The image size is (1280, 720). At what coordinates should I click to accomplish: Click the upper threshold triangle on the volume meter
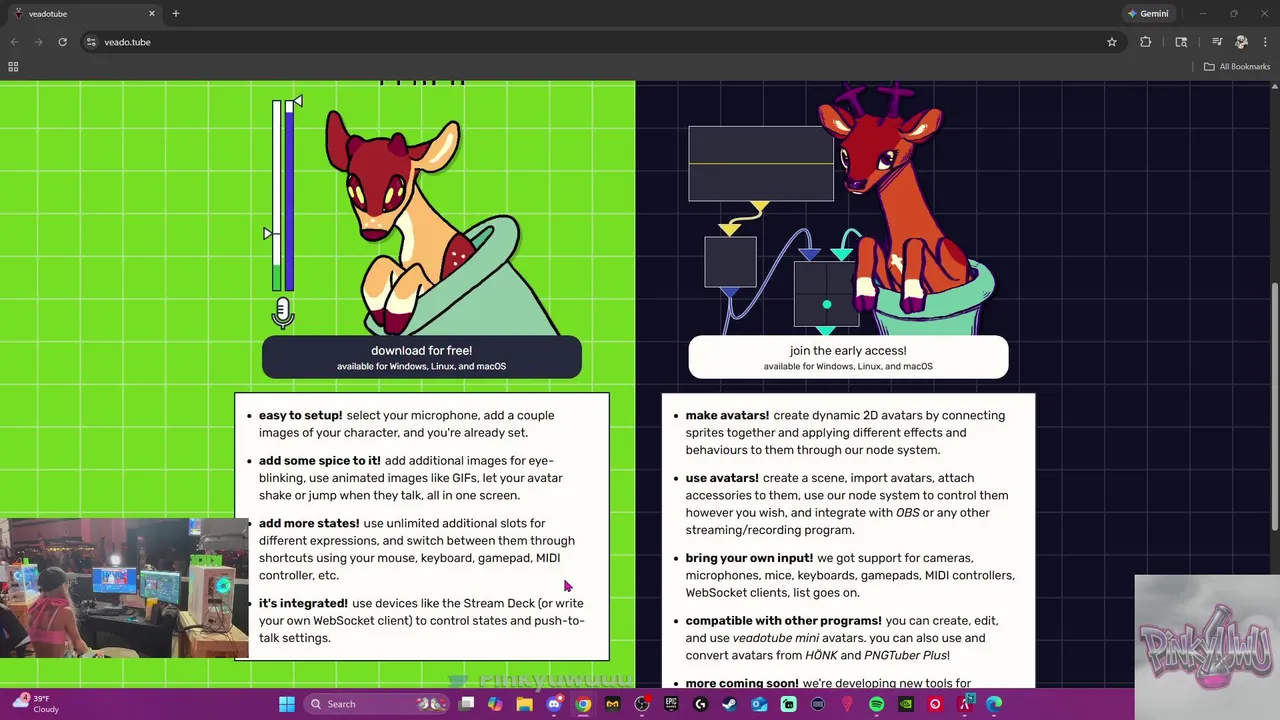coord(297,102)
